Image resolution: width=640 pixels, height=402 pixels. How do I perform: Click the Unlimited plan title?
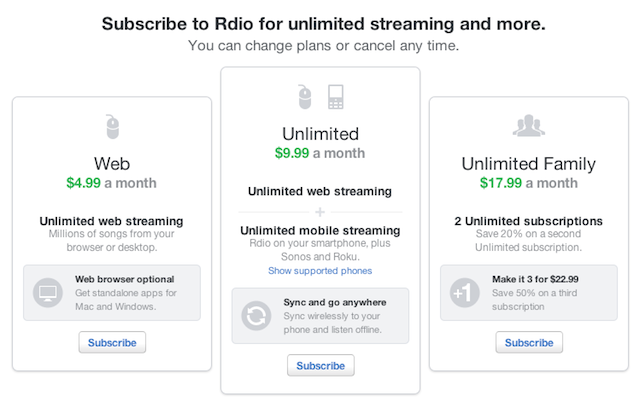coord(320,134)
